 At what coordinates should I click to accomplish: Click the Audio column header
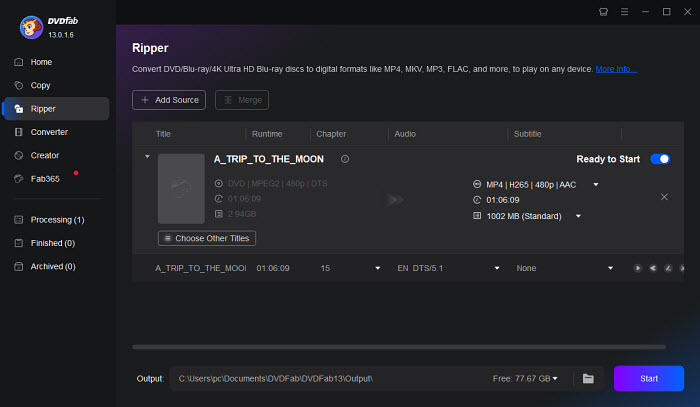pyautogui.click(x=405, y=134)
